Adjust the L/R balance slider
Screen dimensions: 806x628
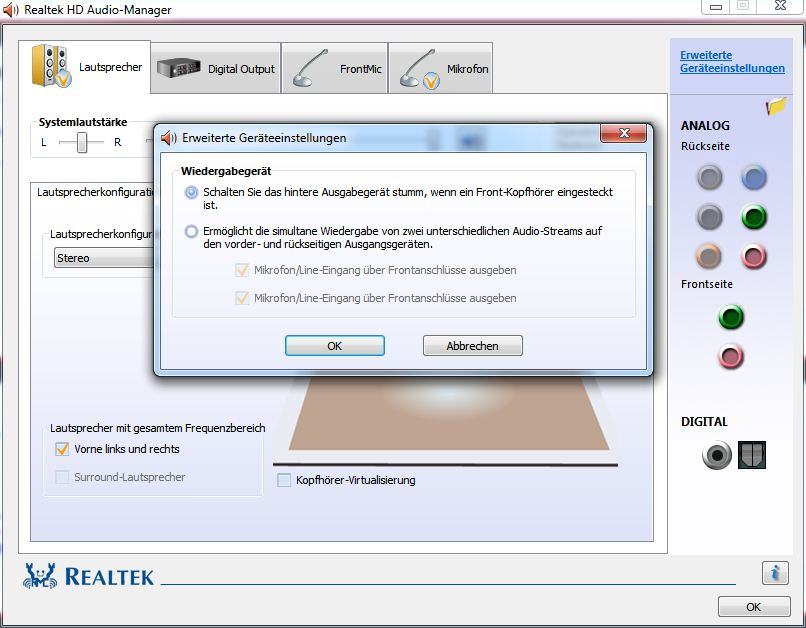click(x=82, y=142)
